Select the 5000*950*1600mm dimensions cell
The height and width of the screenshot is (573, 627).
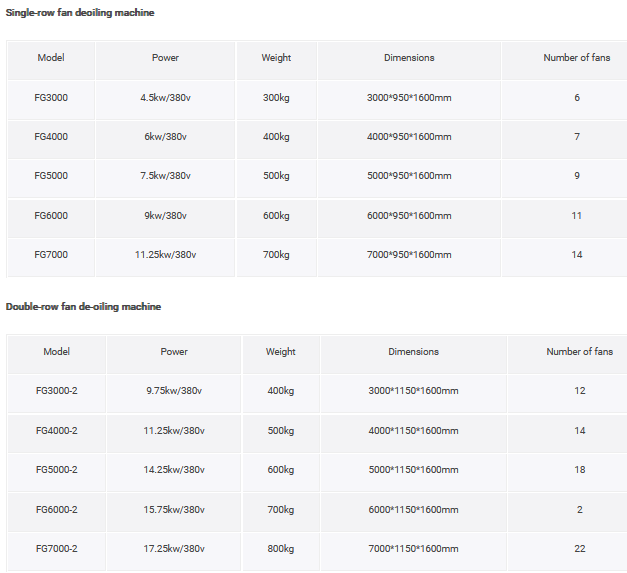tap(409, 176)
